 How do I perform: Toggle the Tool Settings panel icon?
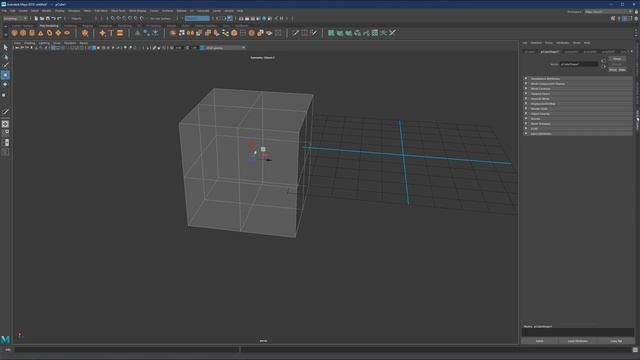point(630,18)
